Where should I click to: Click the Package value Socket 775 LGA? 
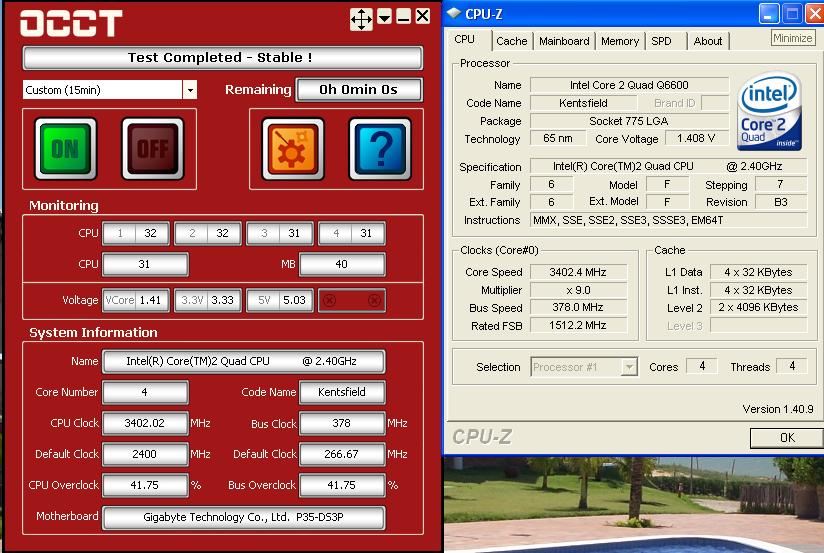click(x=629, y=121)
